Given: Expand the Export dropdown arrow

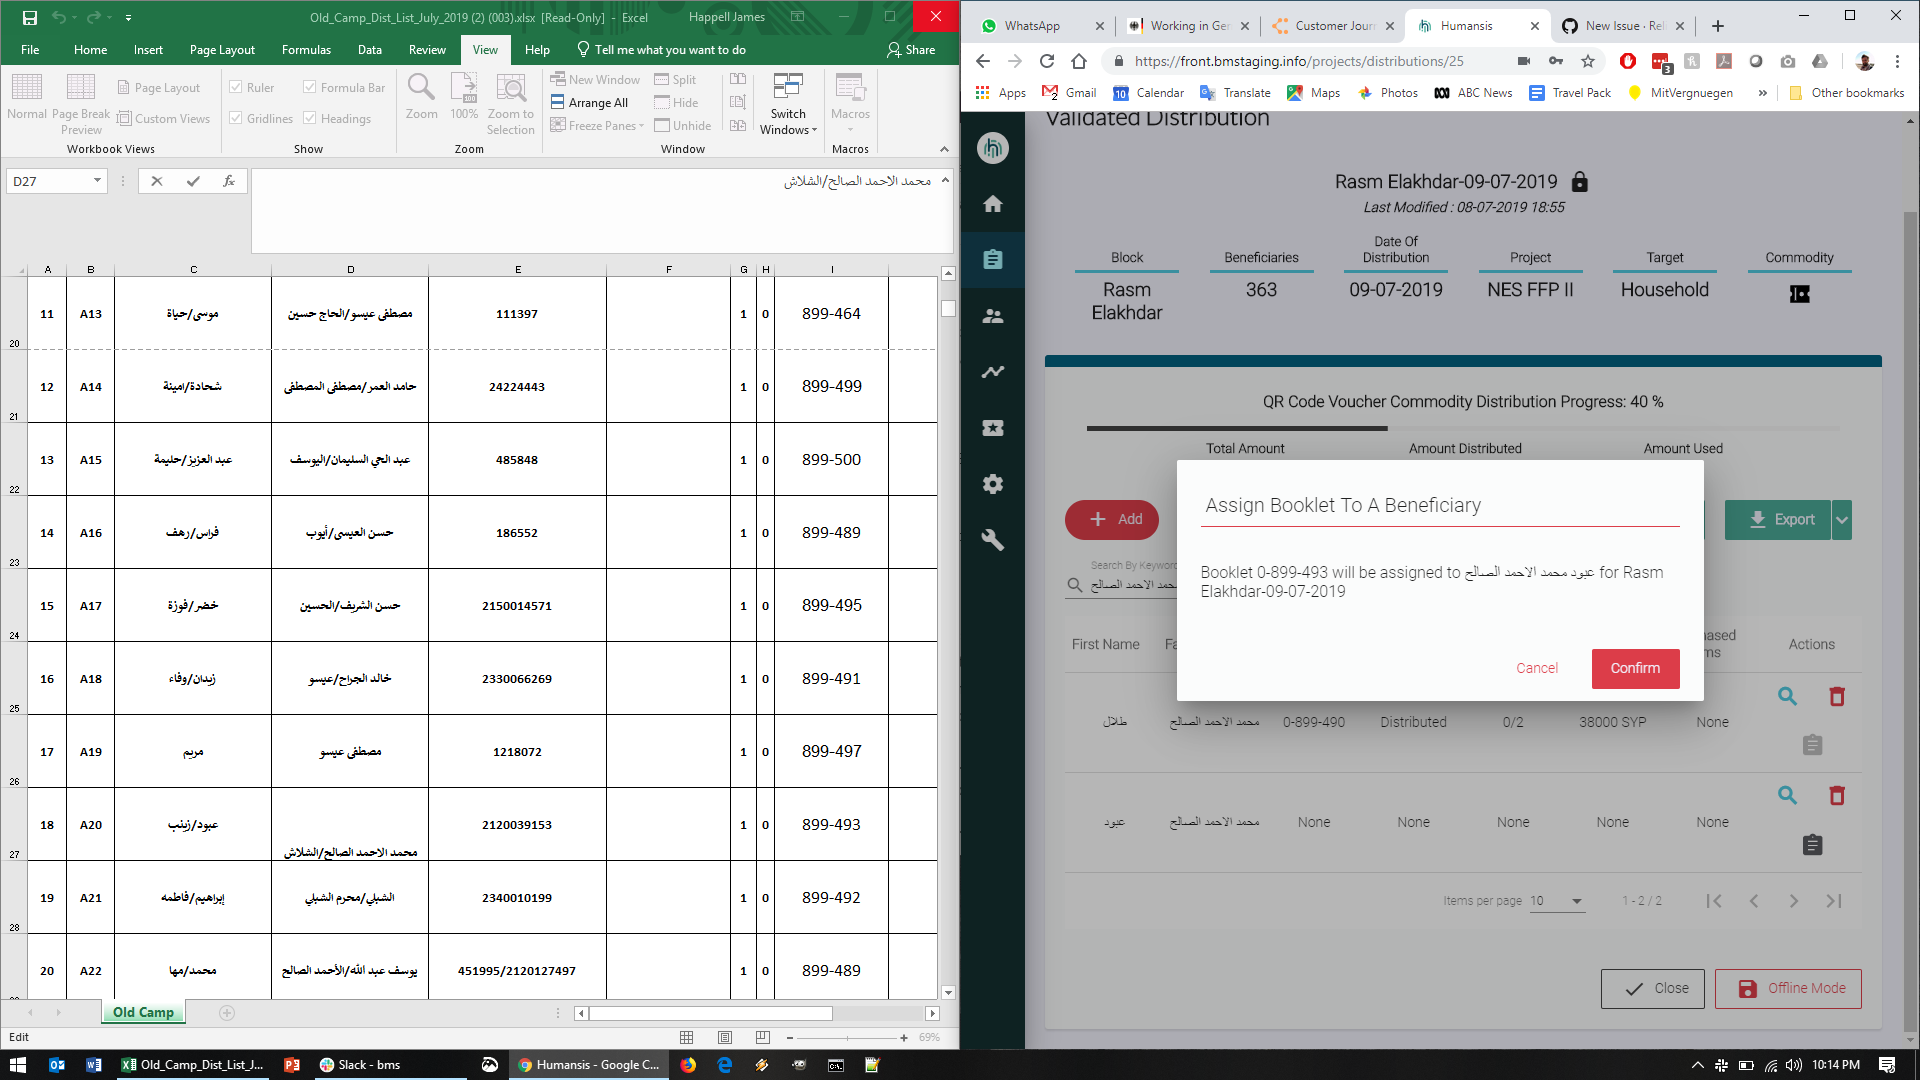Looking at the screenshot, I should [1842, 520].
